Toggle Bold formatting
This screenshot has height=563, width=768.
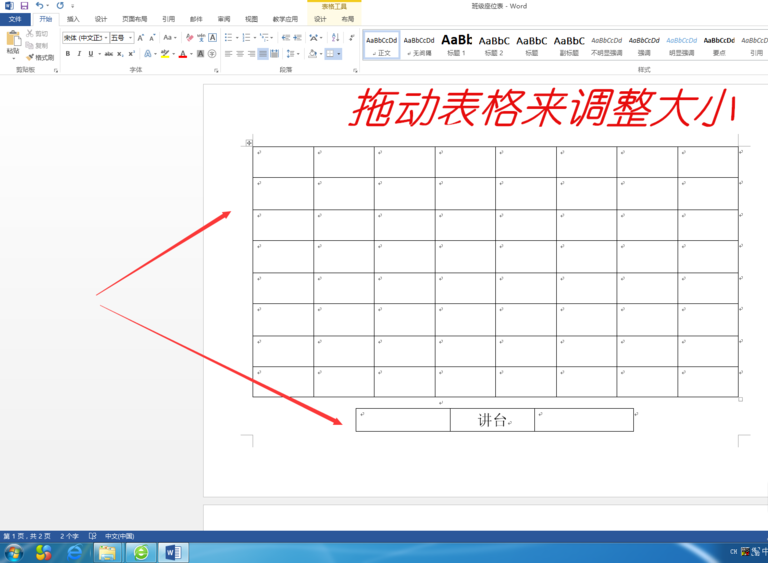click(x=66, y=54)
